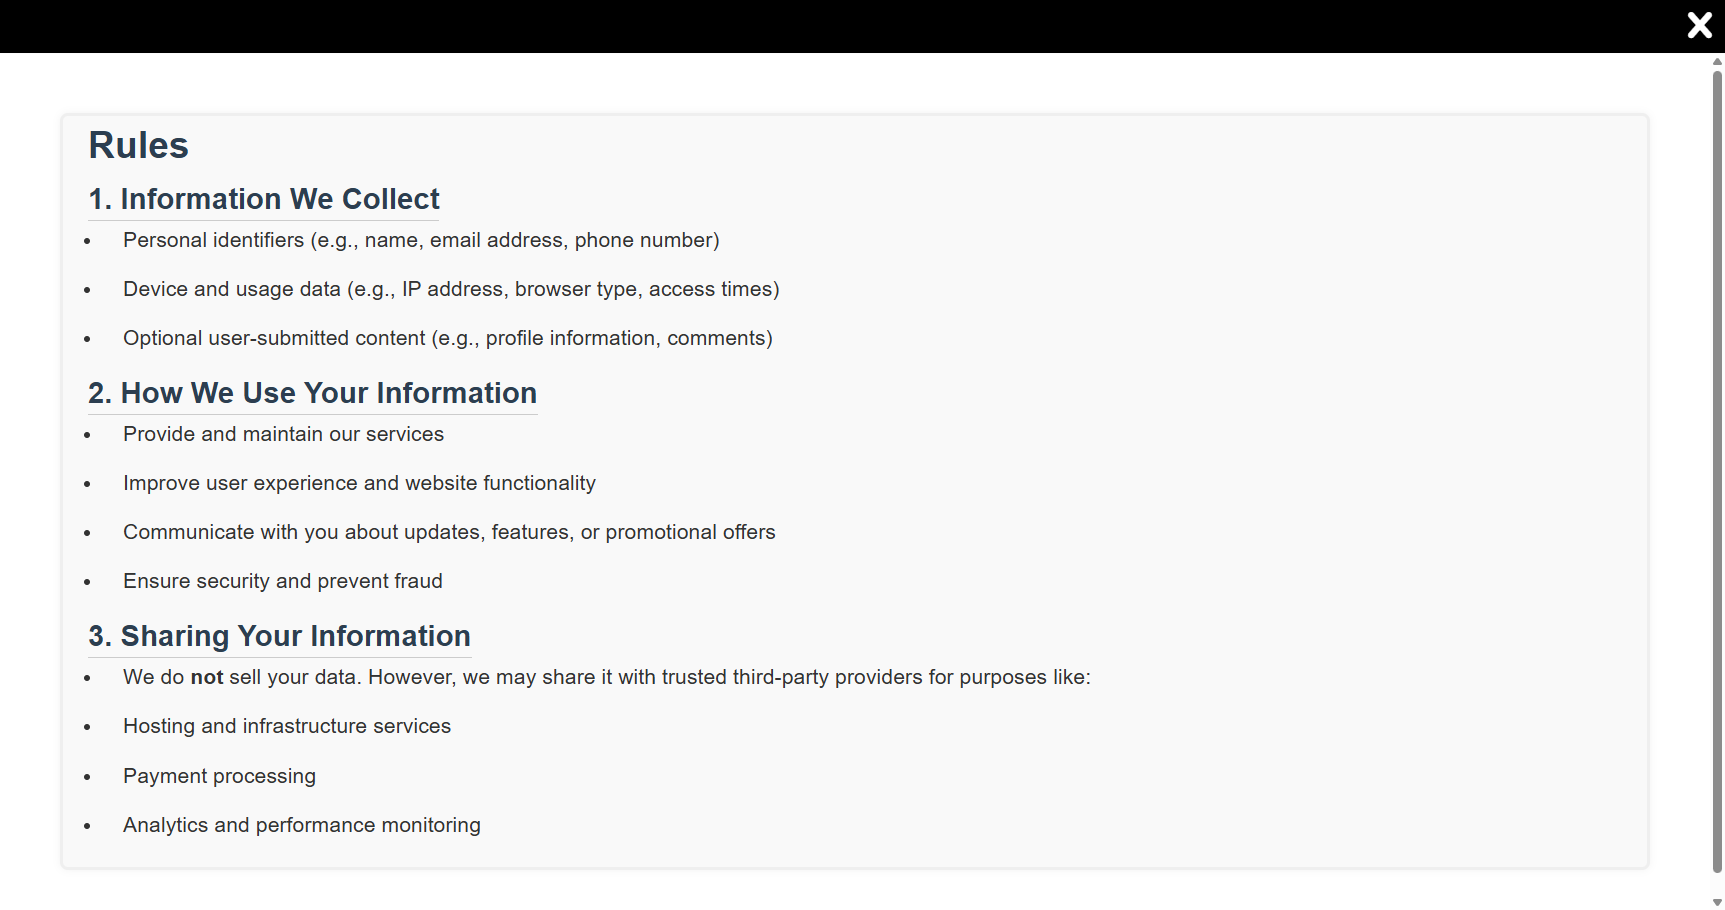Select the "Payment processing" list item
Screen dimensions: 1725x910
tap(219, 776)
